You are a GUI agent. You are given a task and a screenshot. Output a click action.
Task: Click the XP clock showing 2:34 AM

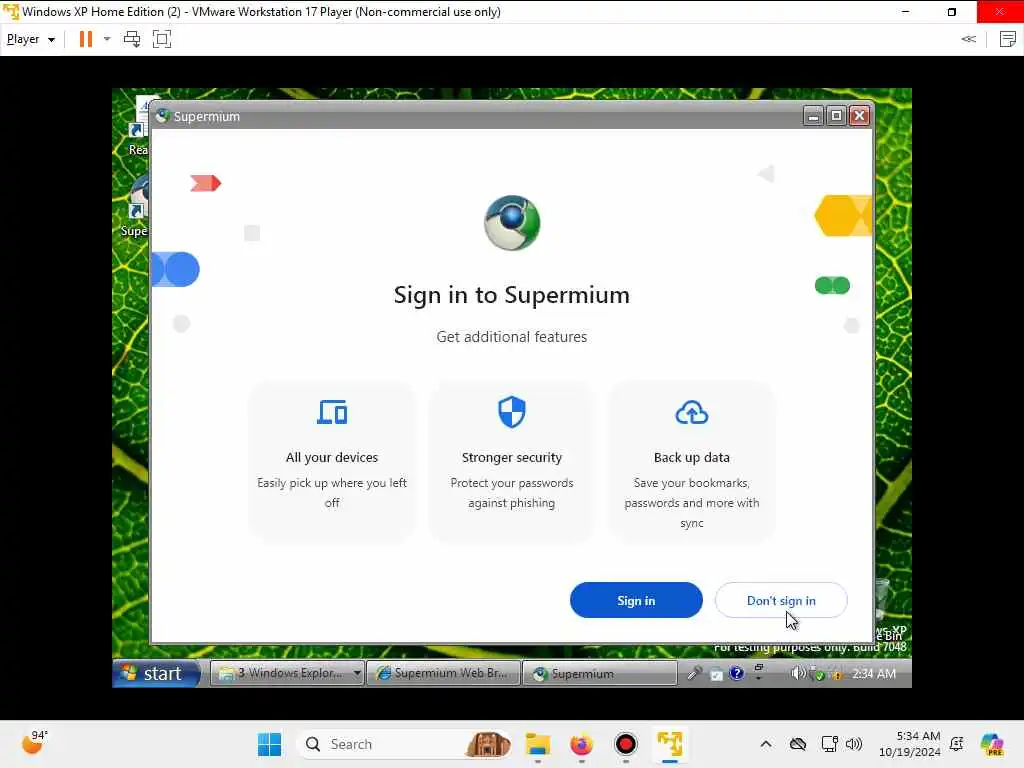coord(874,673)
